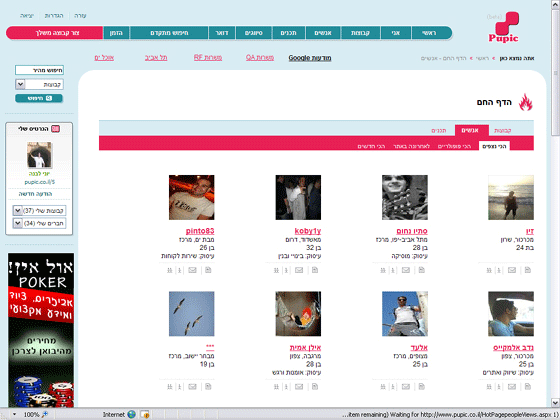
Task: Click the koby1y profile photo thumbnail
Action: point(298,197)
